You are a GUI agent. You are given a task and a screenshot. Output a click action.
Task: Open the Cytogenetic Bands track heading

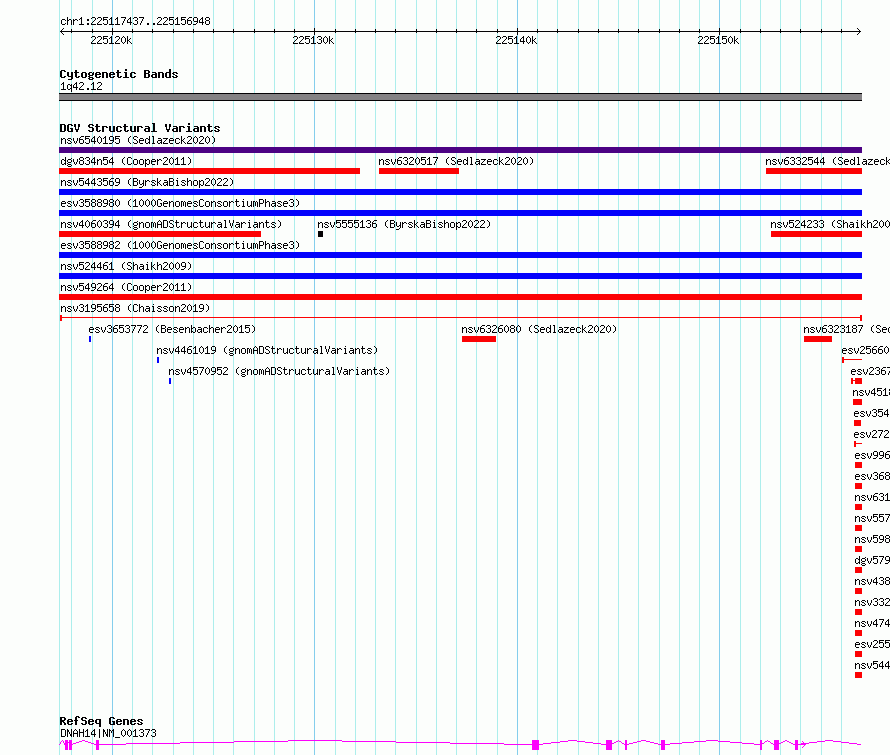pos(119,74)
